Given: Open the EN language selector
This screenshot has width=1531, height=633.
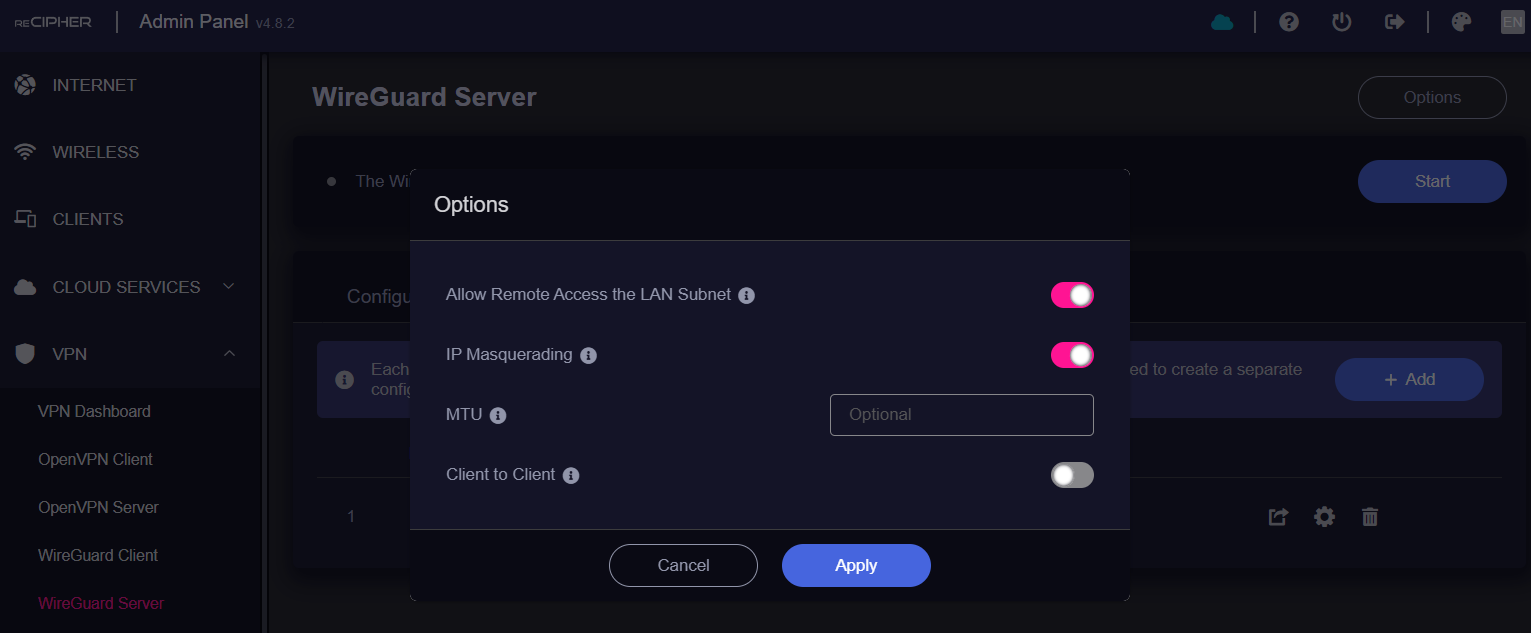Looking at the screenshot, I should click(1512, 22).
